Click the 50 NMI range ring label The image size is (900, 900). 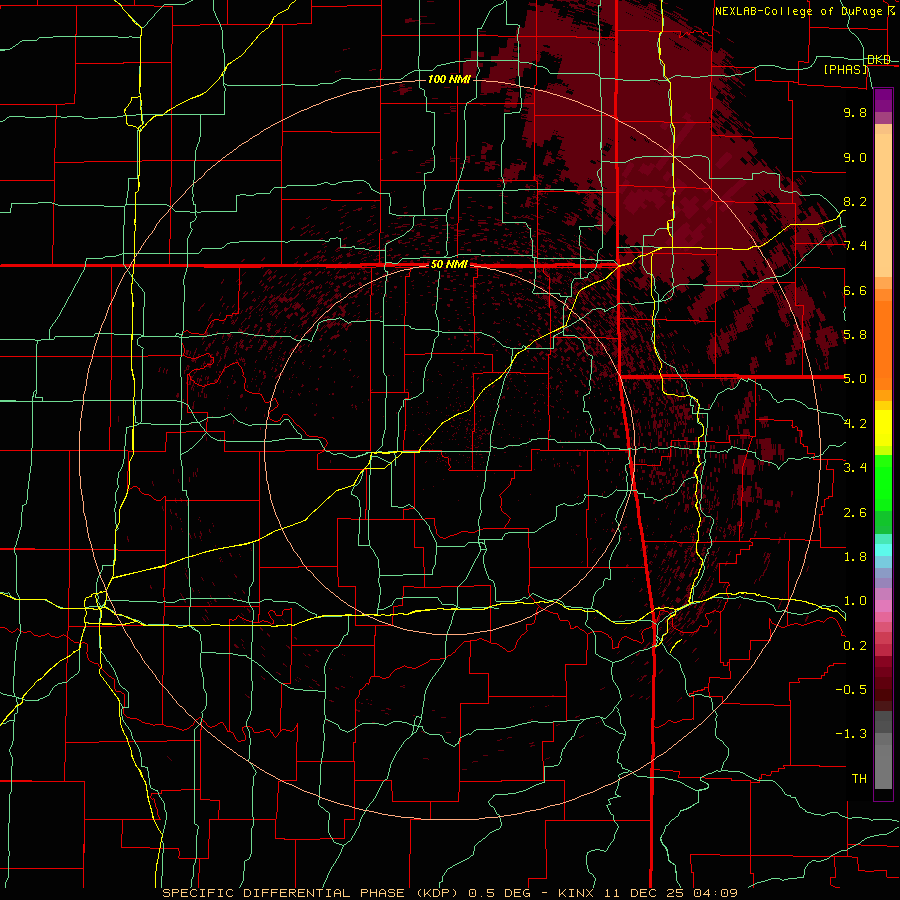tap(449, 265)
